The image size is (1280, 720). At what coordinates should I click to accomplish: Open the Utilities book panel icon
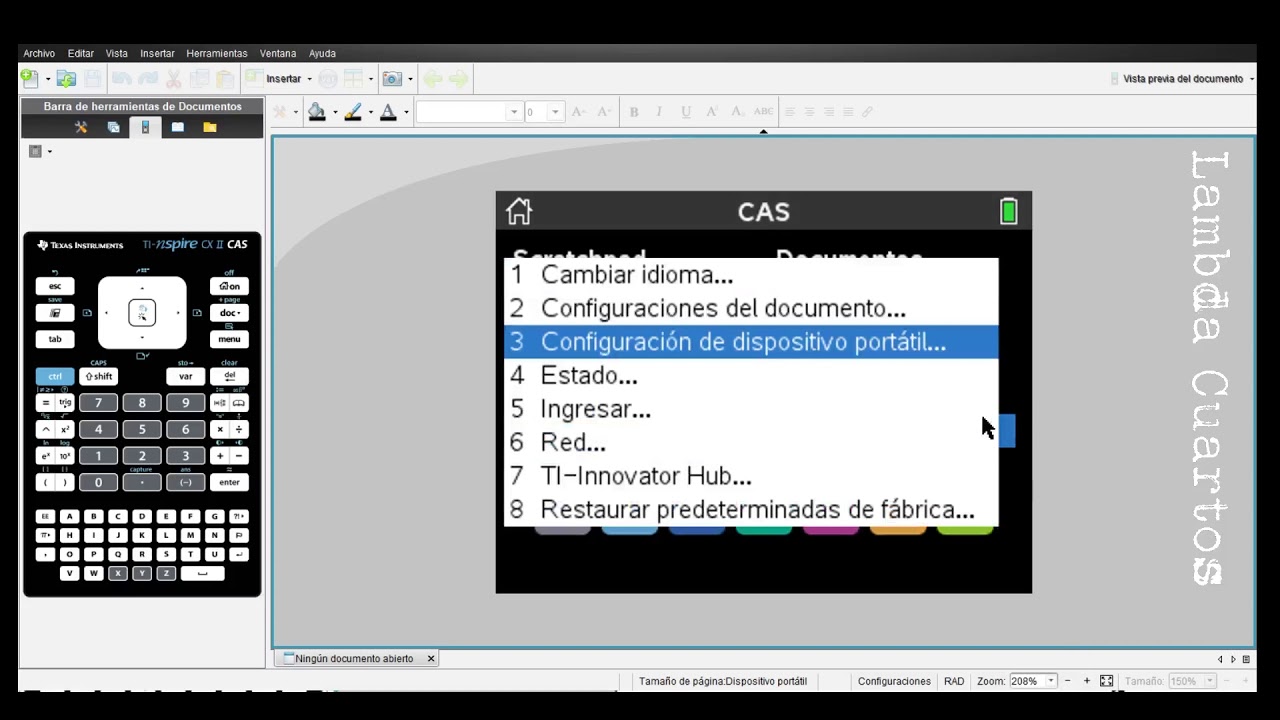pyautogui.click(x=177, y=127)
